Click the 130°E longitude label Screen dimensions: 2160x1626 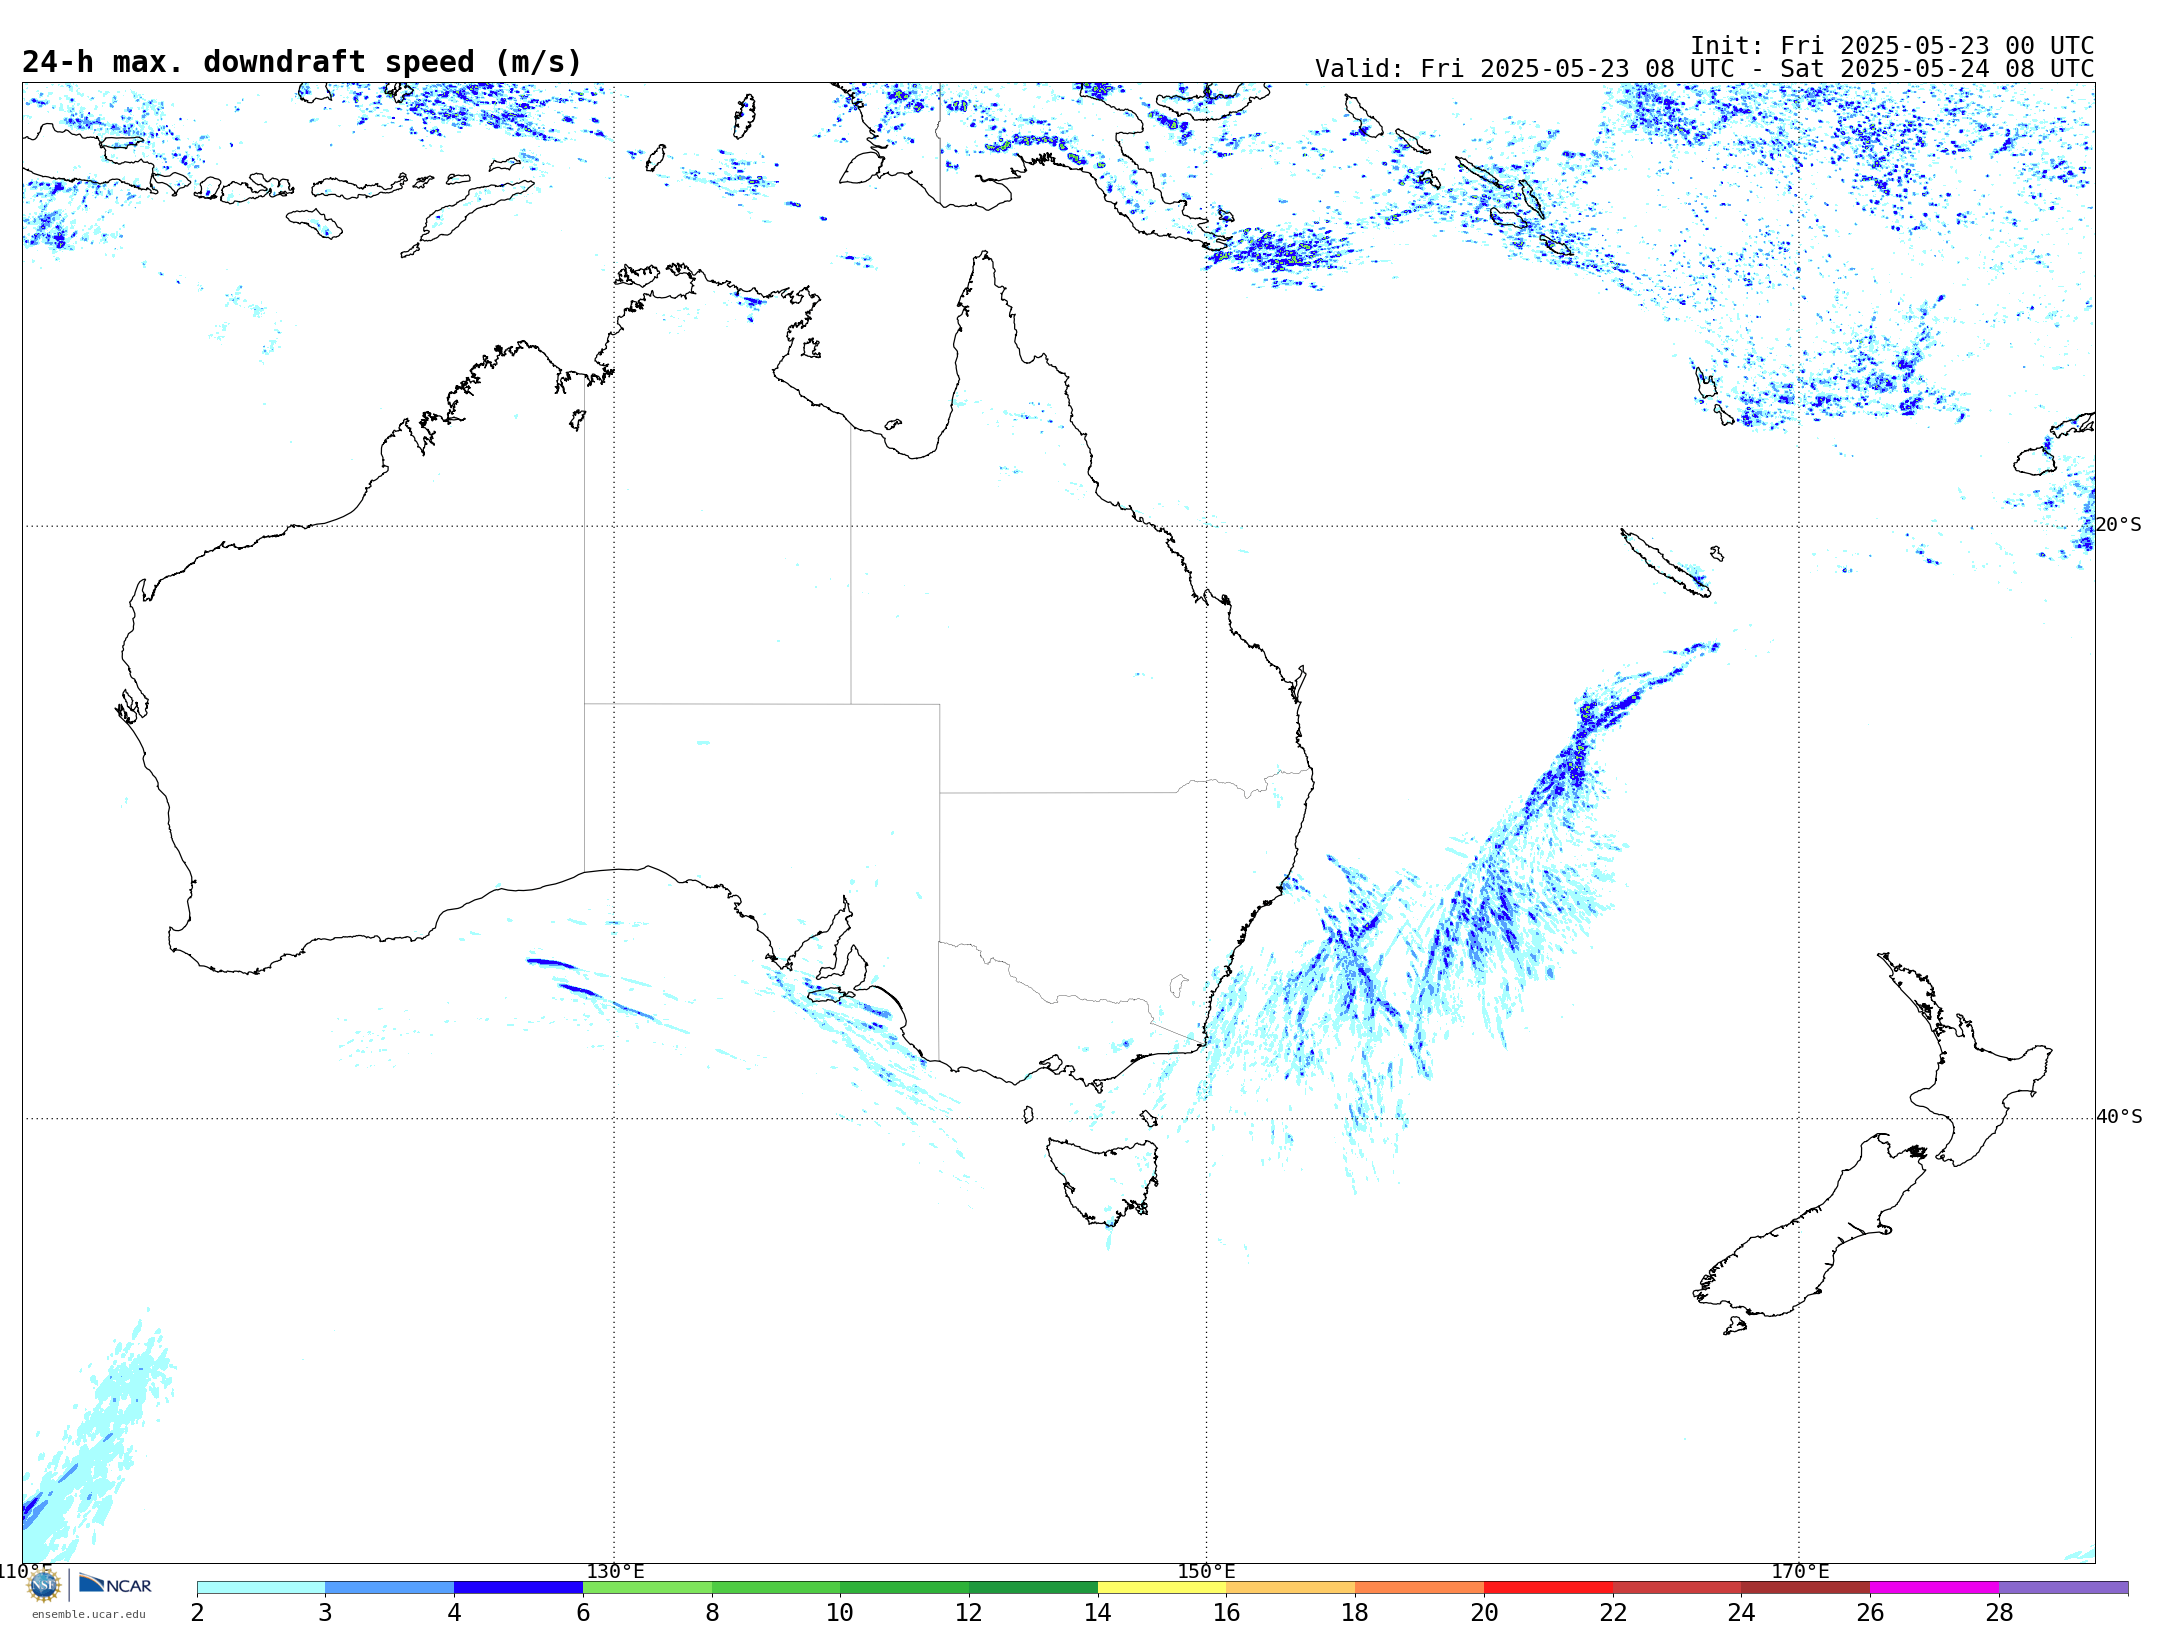[x=615, y=1571]
